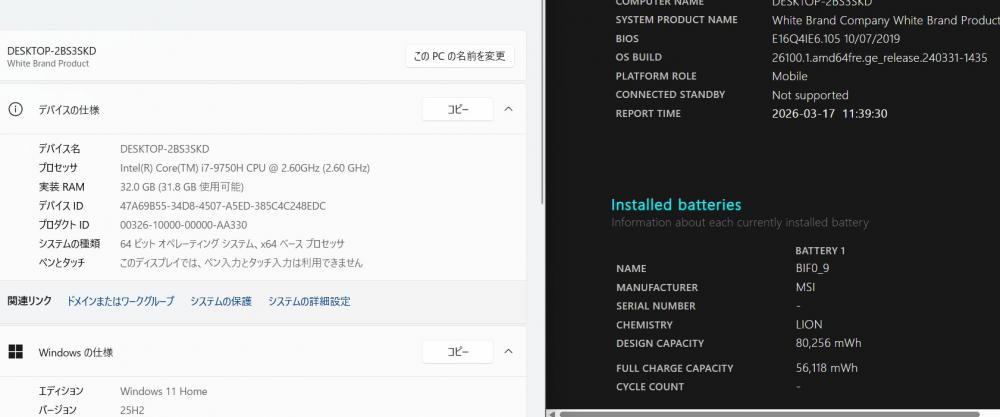The height and width of the screenshot is (417, 1000).
Task: Open the system protection link
Action: [221, 302]
